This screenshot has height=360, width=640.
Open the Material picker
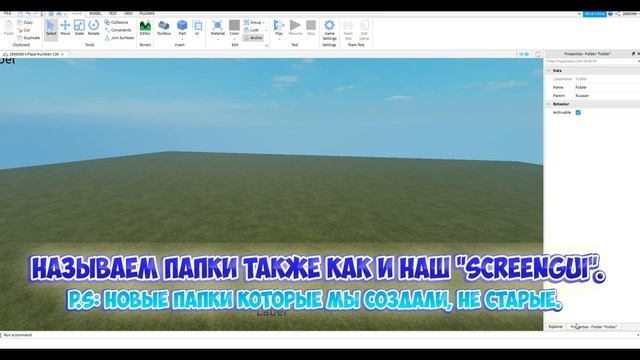(x=218, y=26)
